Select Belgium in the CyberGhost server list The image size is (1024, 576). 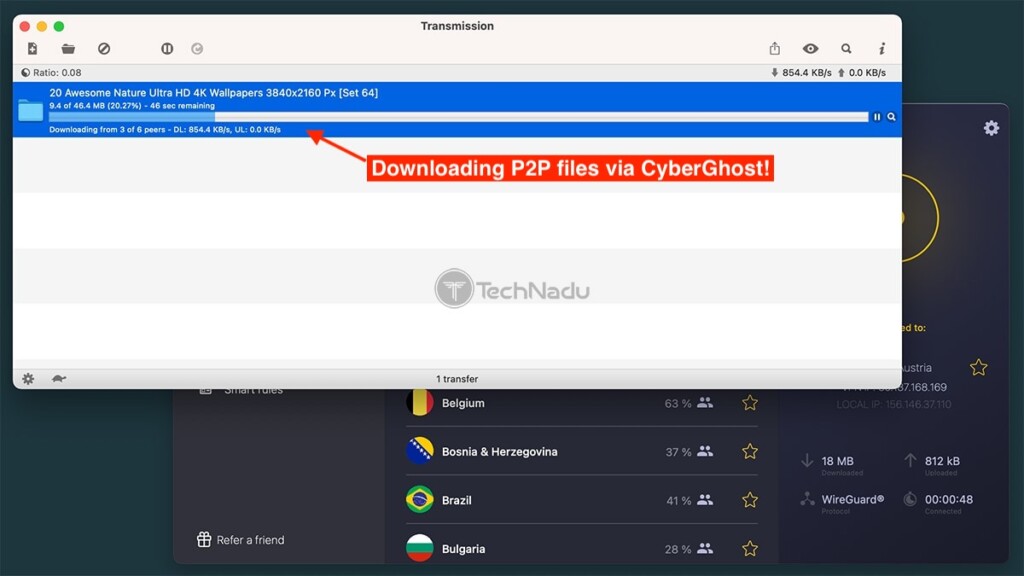pyautogui.click(x=581, y=403)
